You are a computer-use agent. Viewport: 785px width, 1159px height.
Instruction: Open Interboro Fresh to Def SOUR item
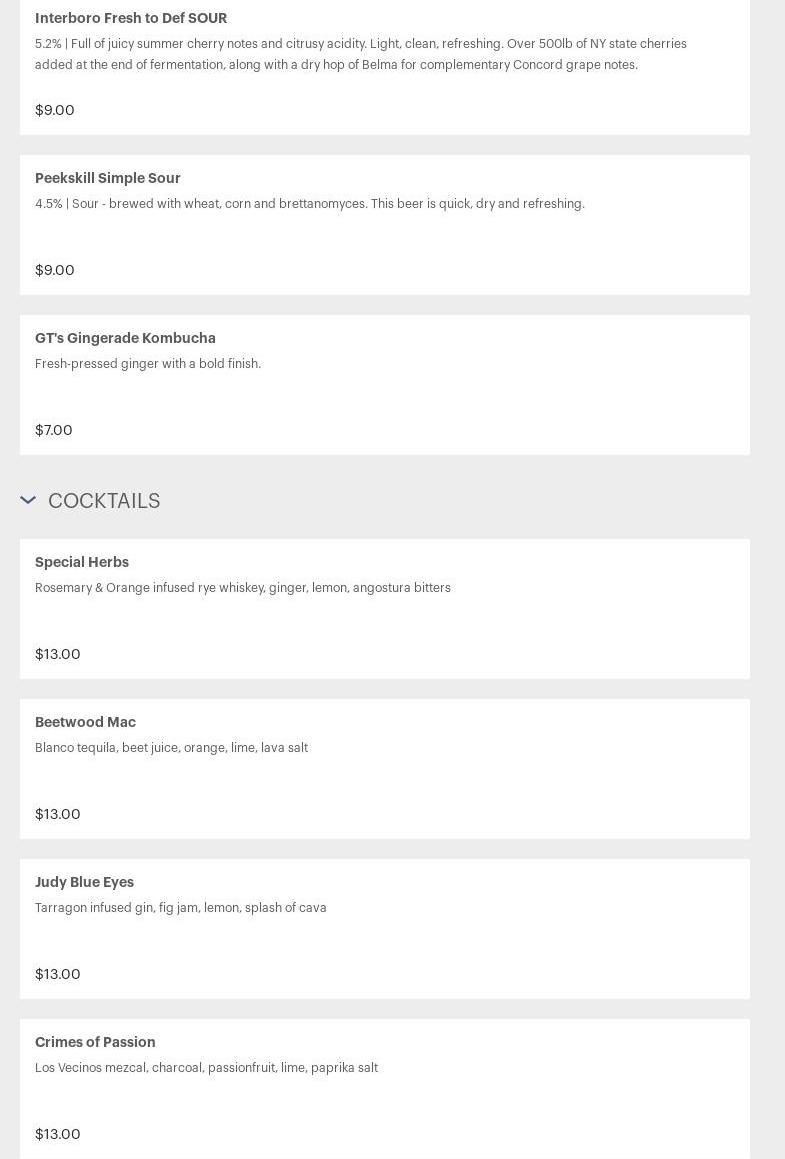tap(131, 18)
